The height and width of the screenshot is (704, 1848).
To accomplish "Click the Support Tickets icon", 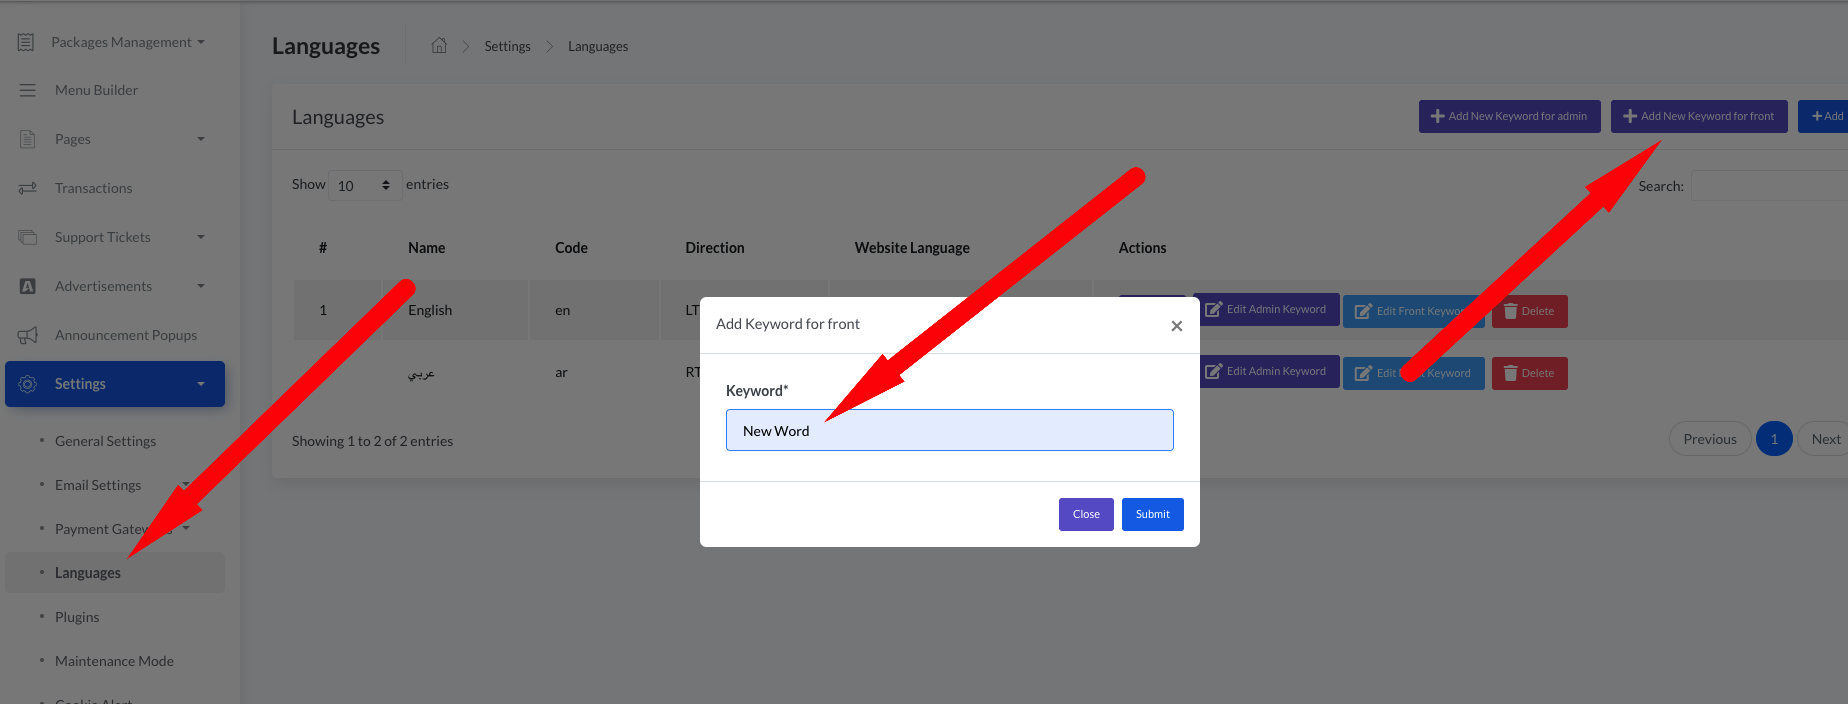I will point(28,237).
